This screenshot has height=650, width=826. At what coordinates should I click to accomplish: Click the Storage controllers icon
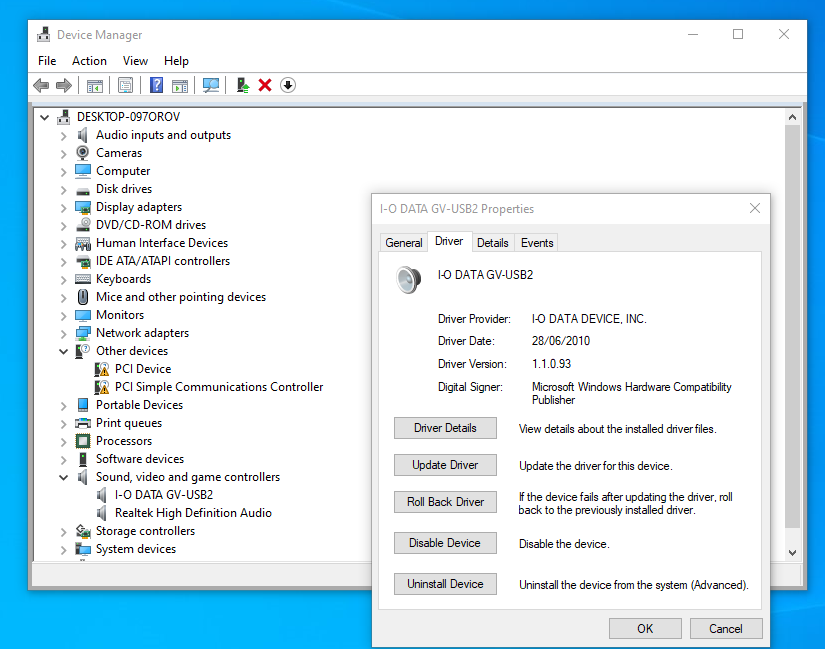coord(83,531)
